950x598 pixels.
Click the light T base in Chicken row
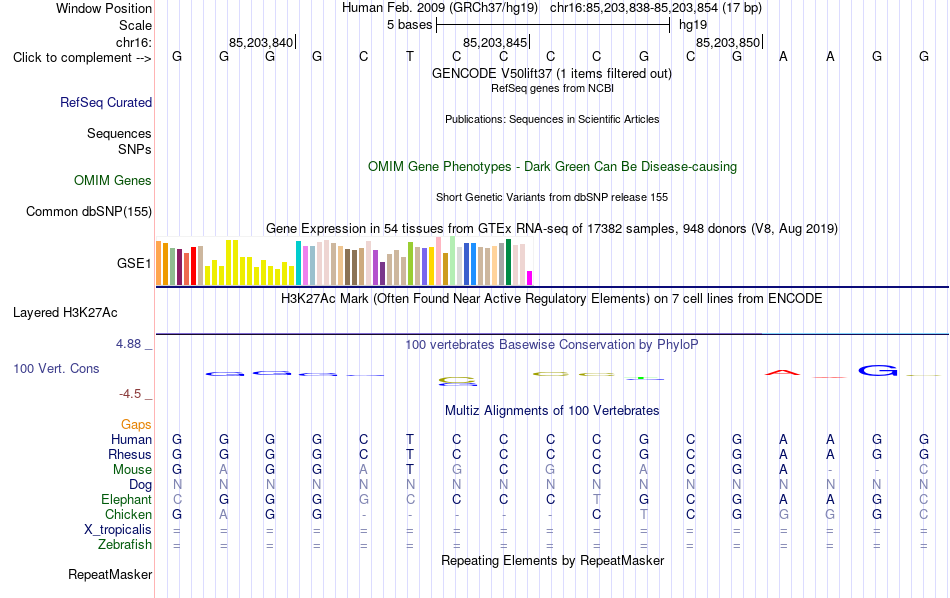tap(643, 514)
